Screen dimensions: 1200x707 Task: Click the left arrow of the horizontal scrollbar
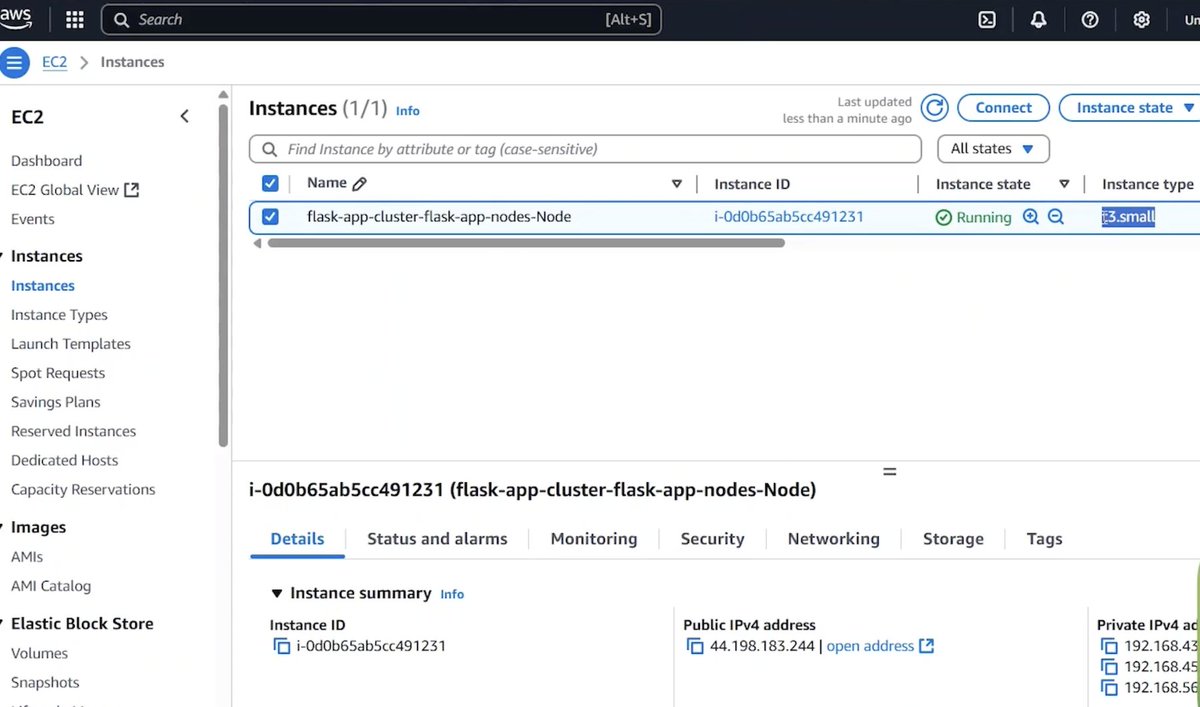(257, 243)
